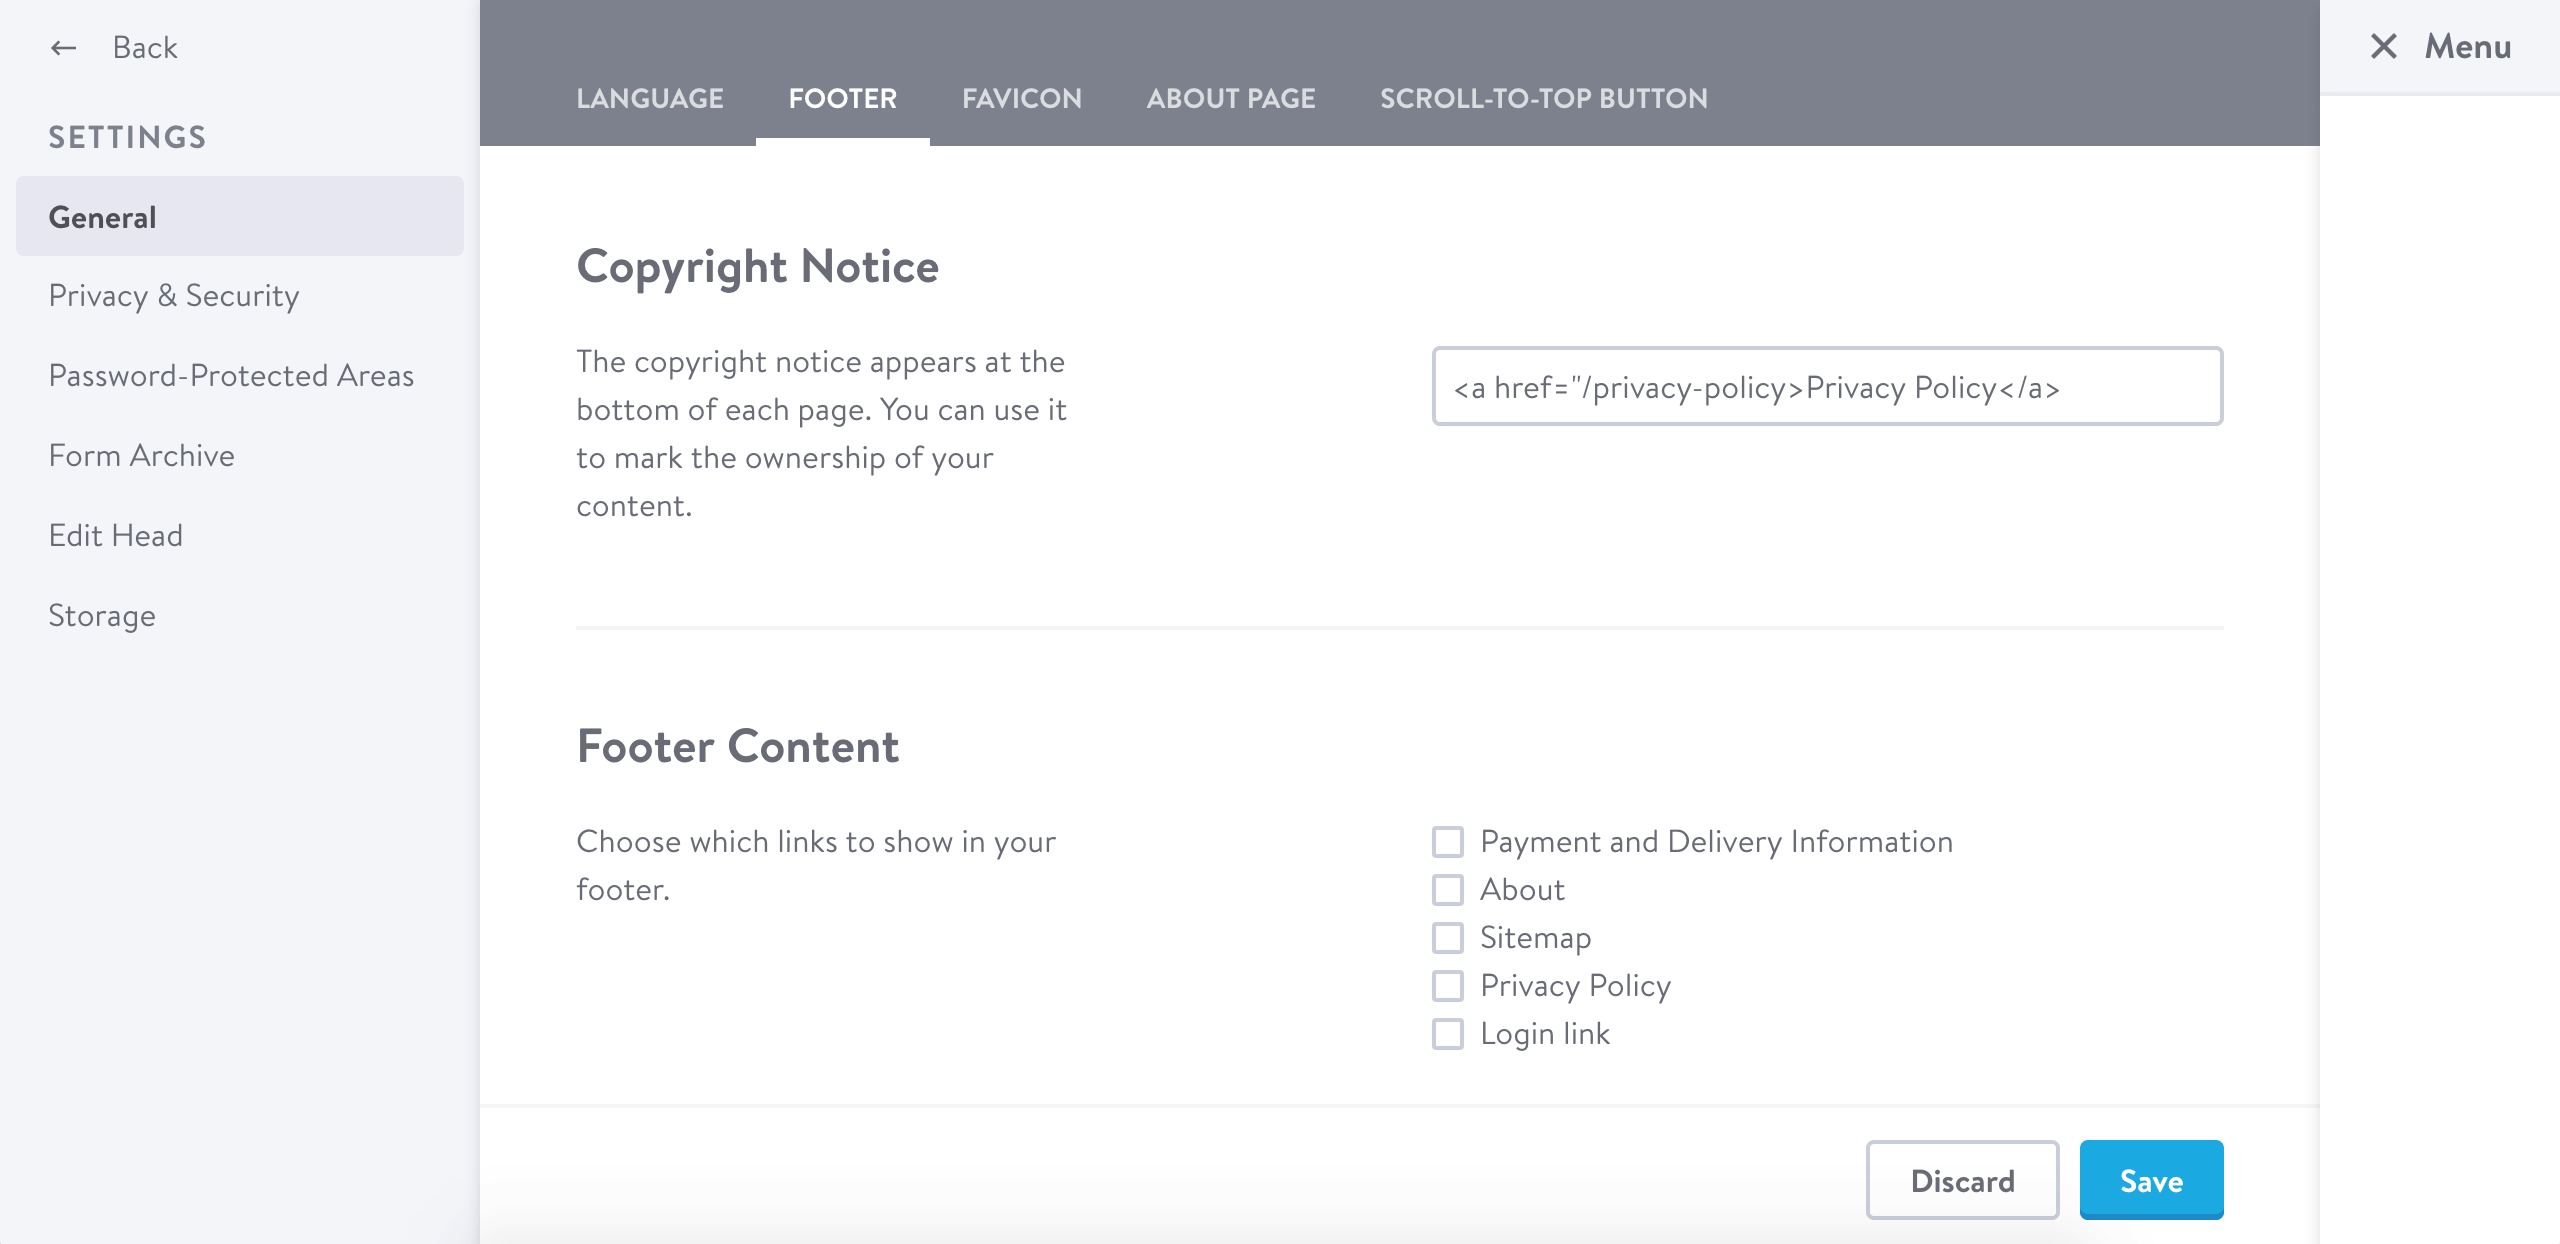
Task: Click inside the copyright notice text field
Action: coord(1828,387)
